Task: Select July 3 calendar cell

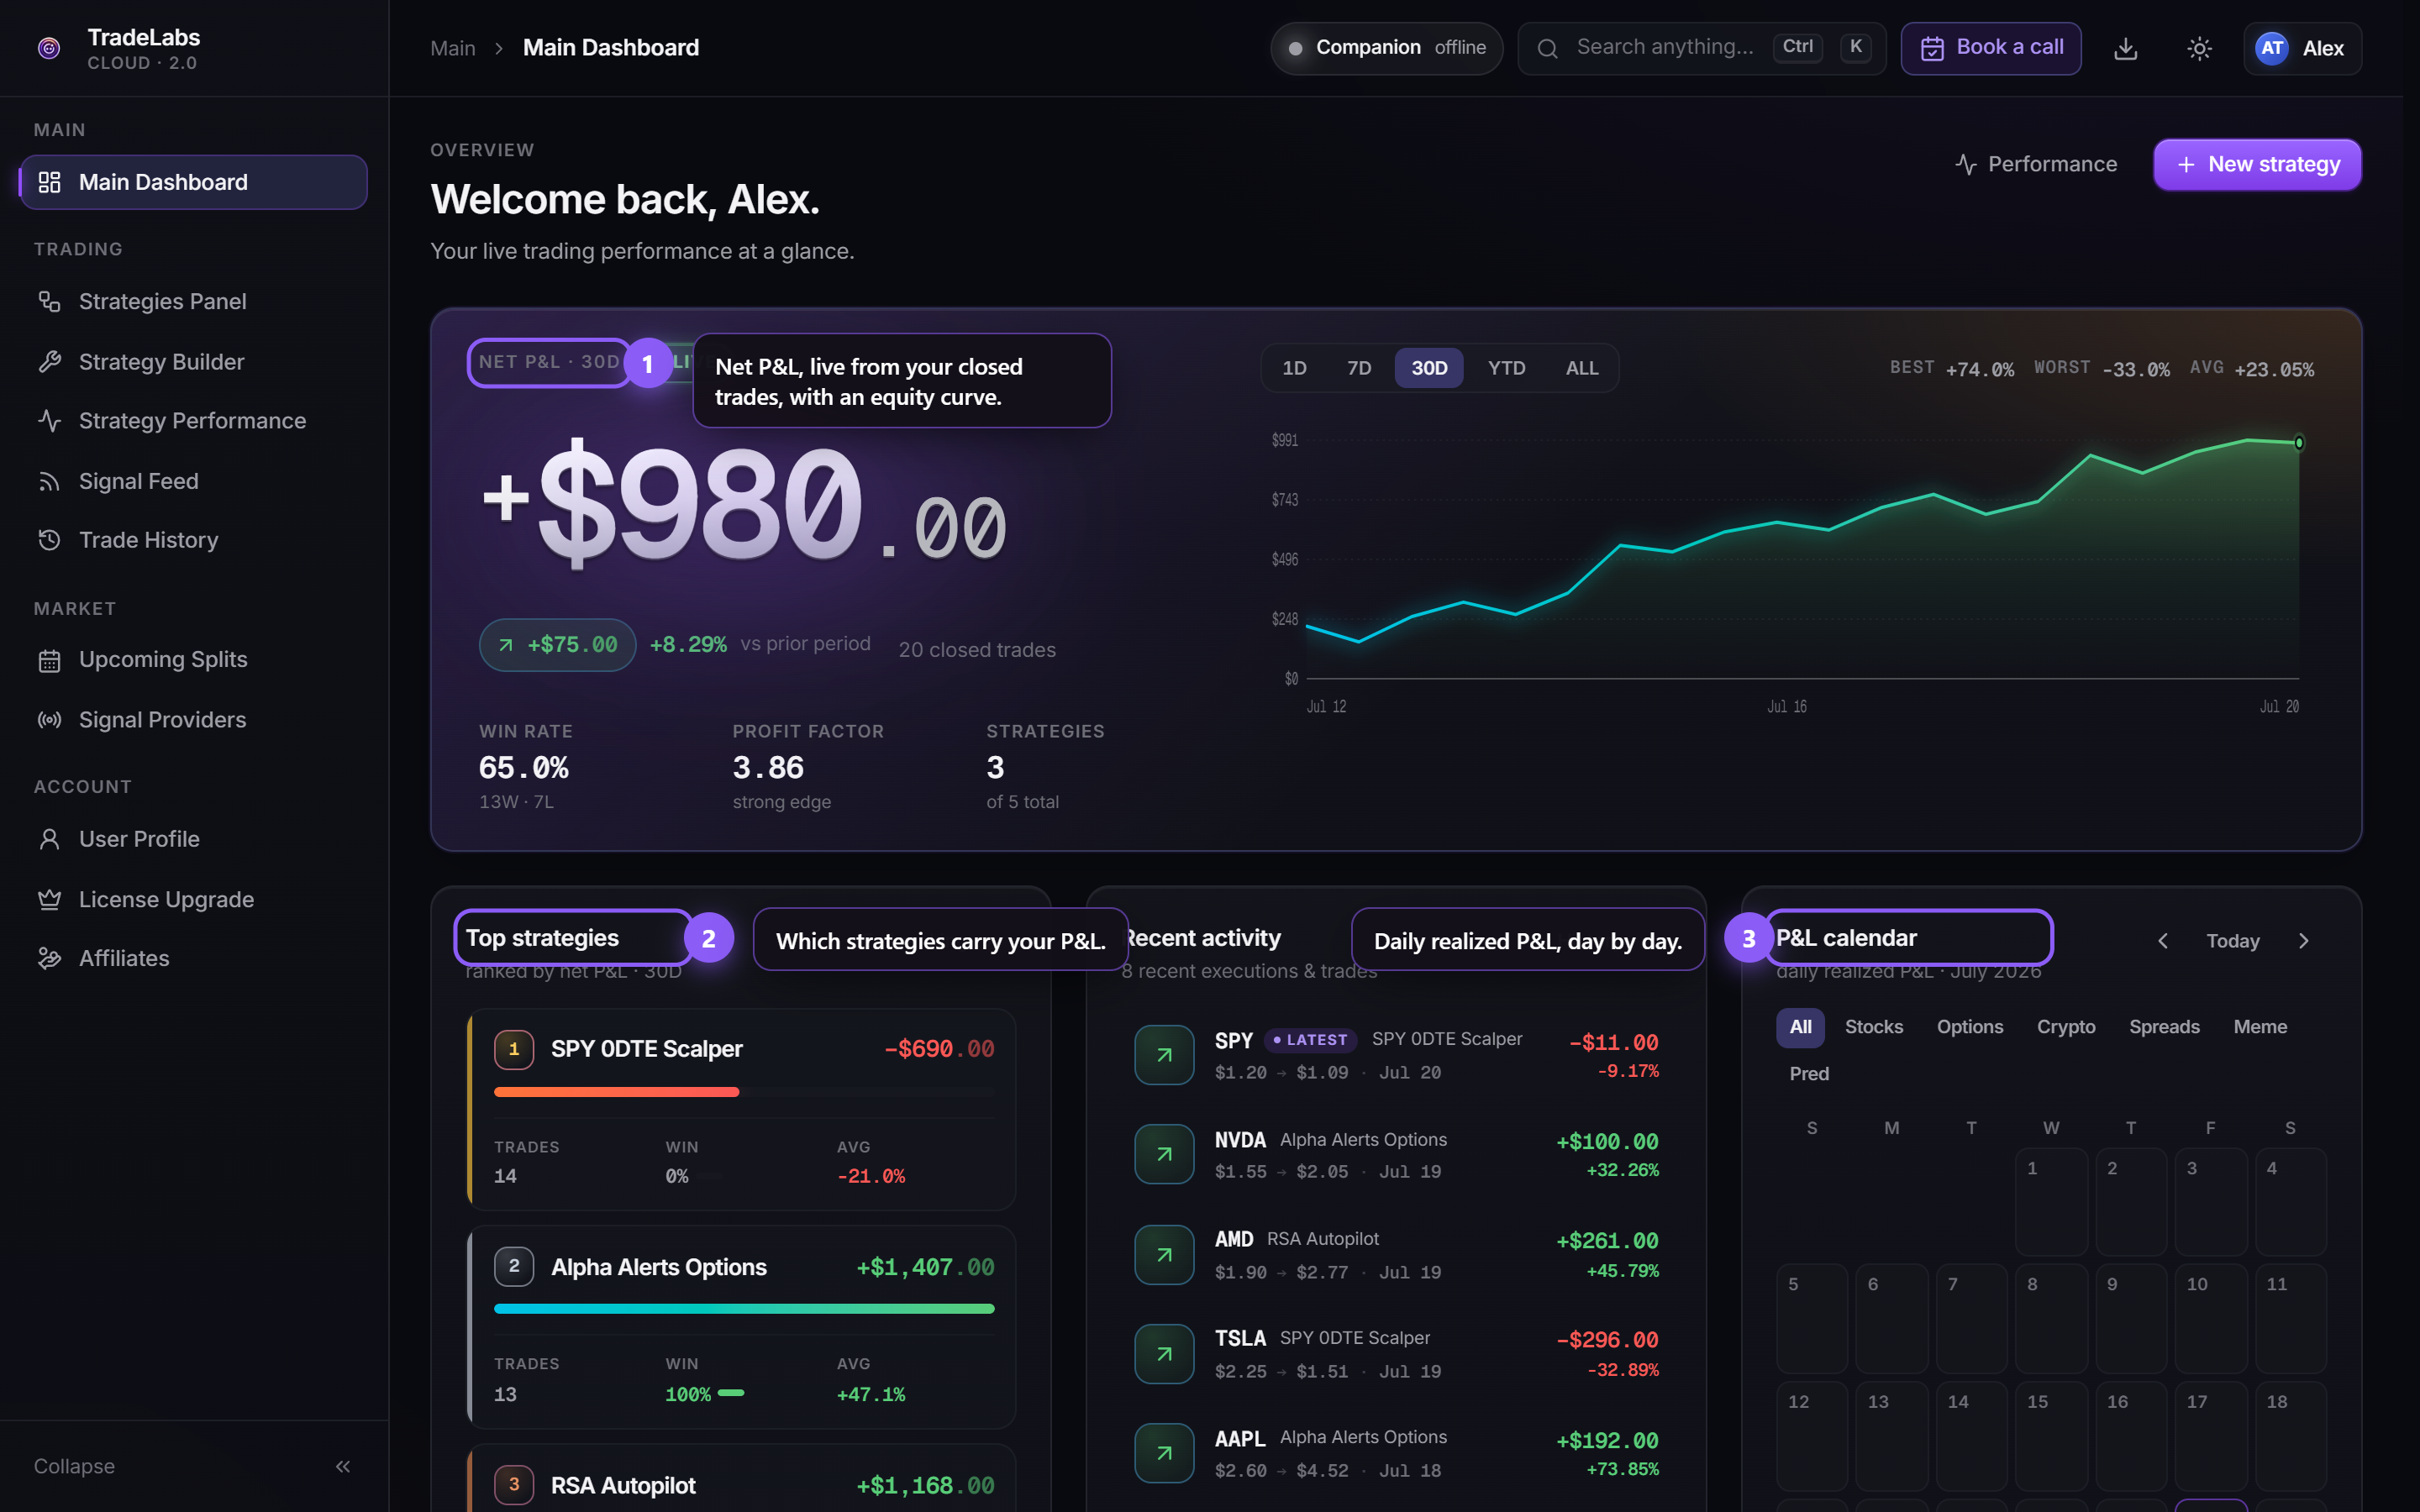Action: (x=2211, y=1202)
